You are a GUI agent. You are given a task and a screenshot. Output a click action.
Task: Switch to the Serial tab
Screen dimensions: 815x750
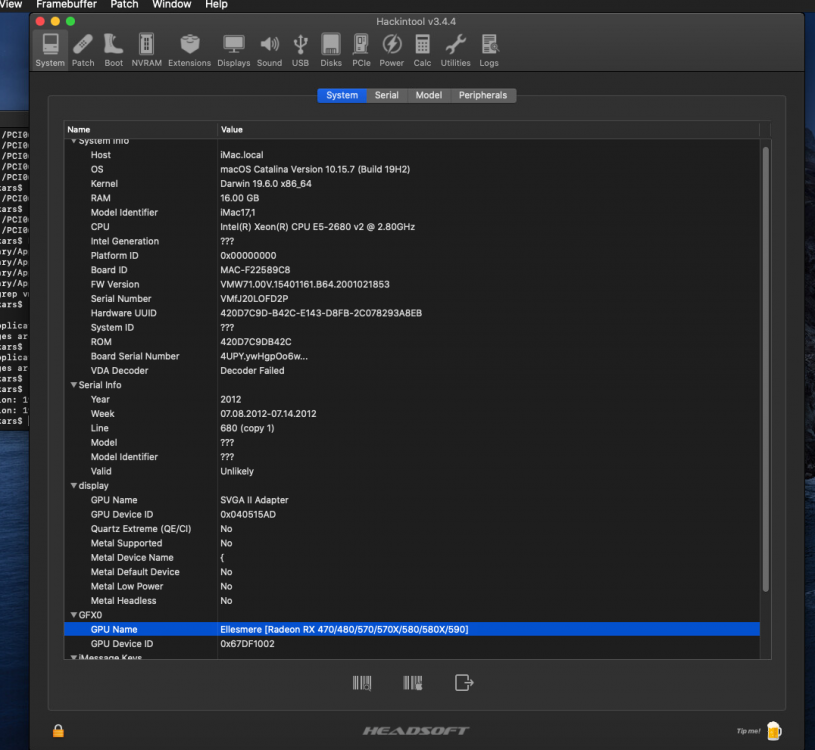pos(387,95)
